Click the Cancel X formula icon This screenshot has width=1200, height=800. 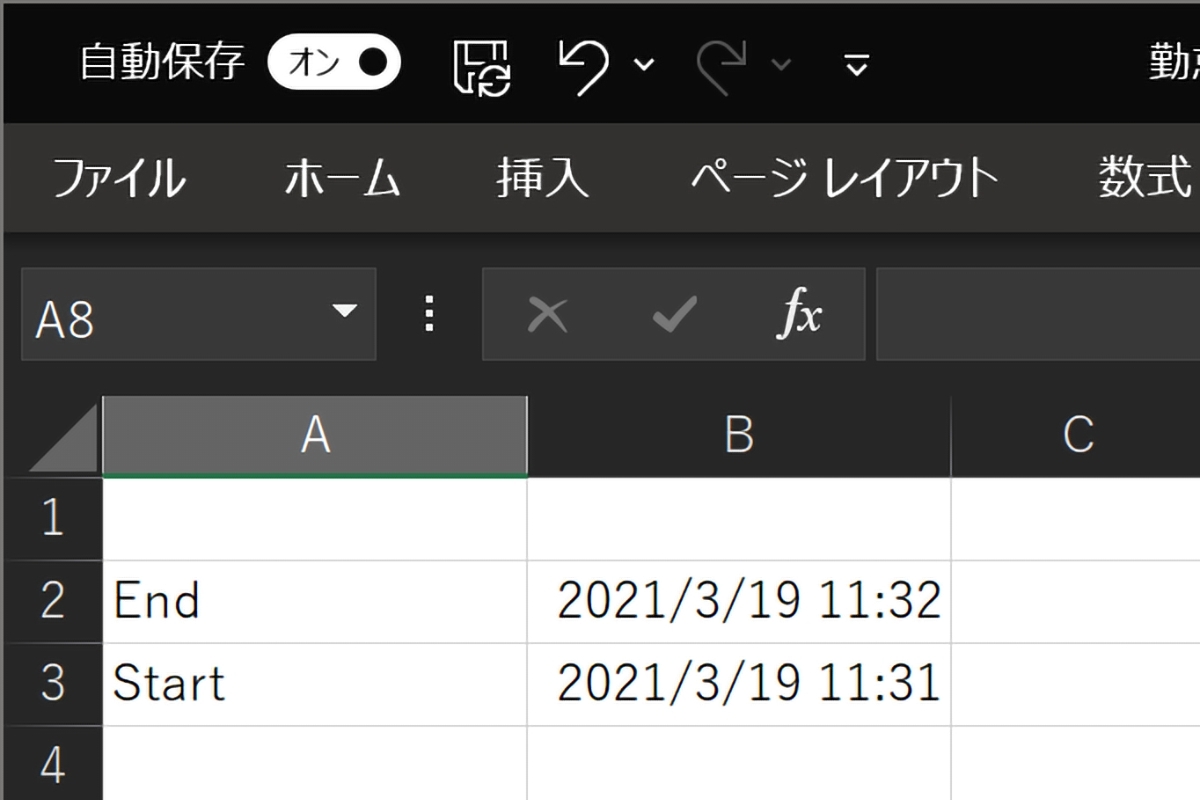click(x=547, y=315)
